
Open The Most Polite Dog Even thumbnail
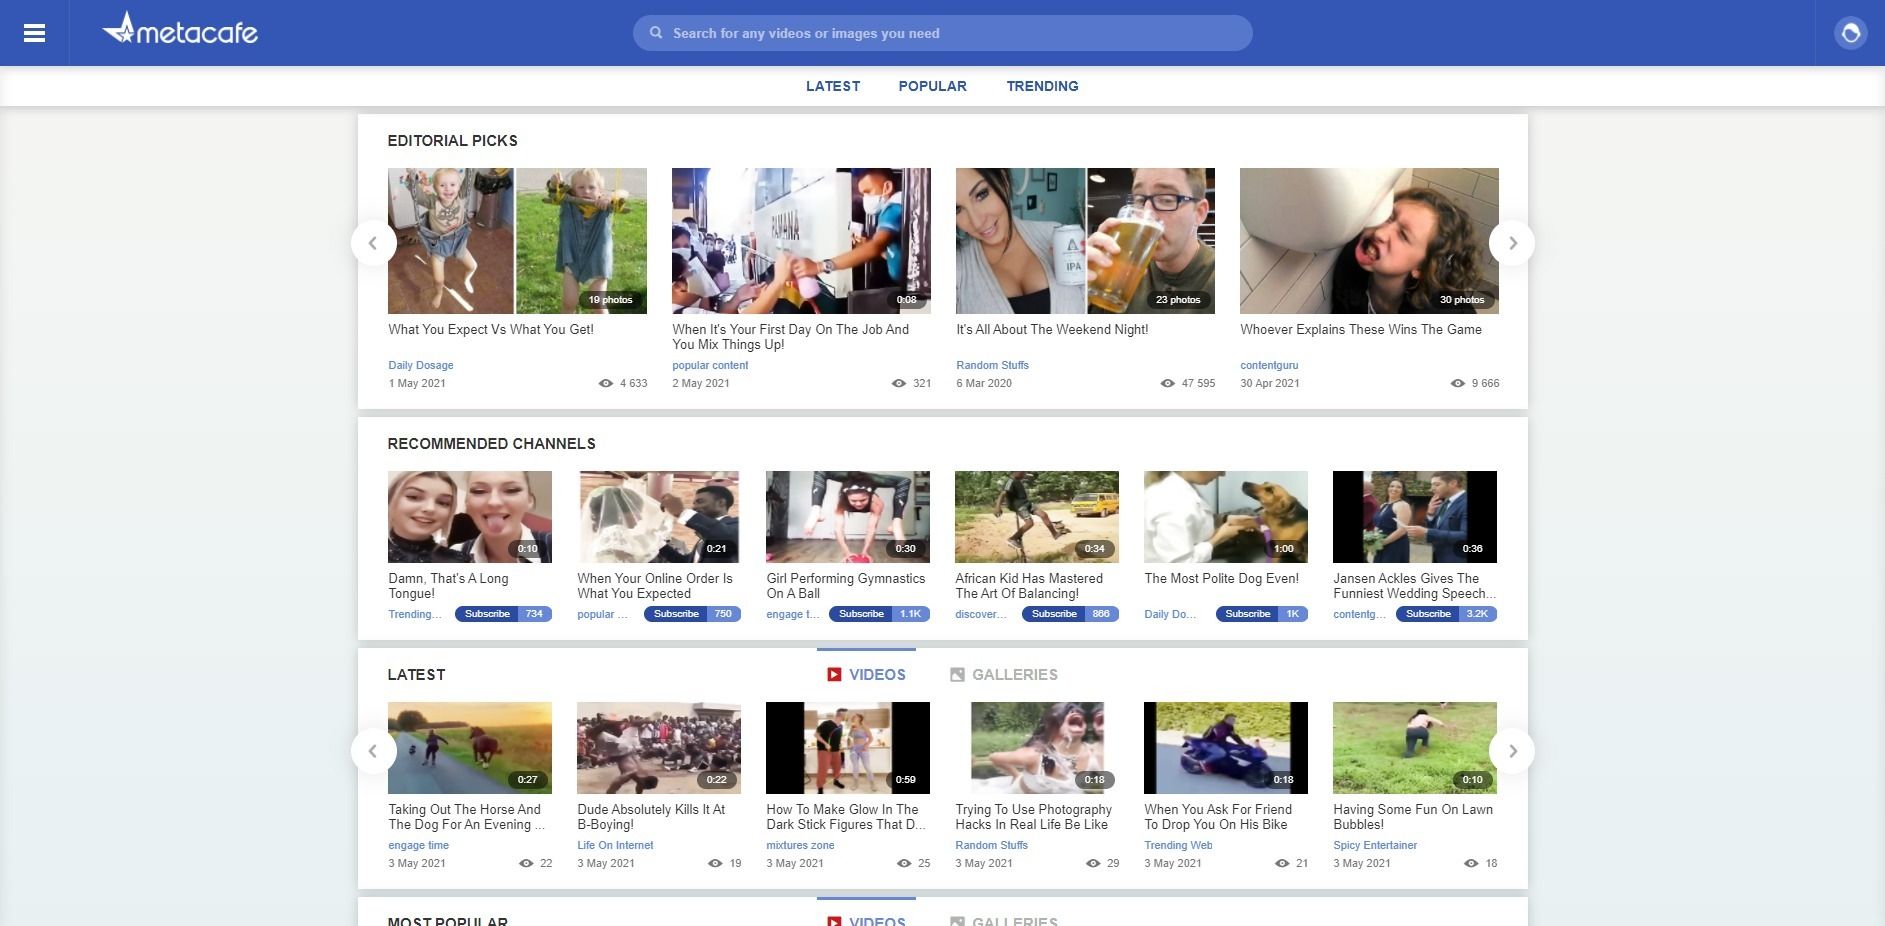(1225, 516)
